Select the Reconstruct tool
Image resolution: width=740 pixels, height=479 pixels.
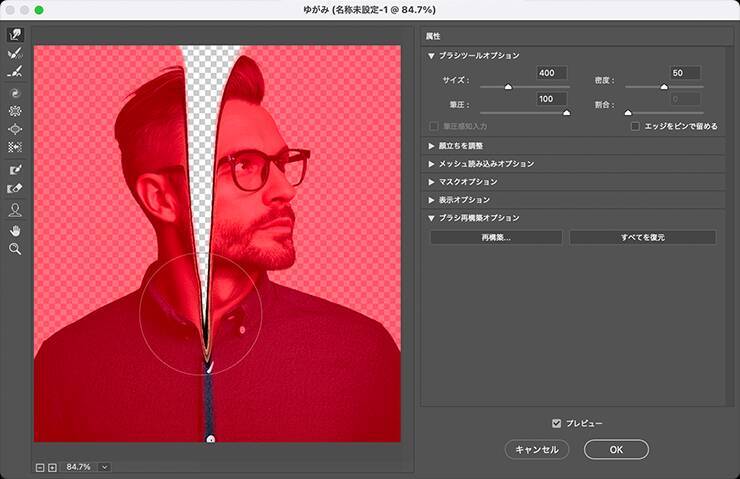pos(15,53)
